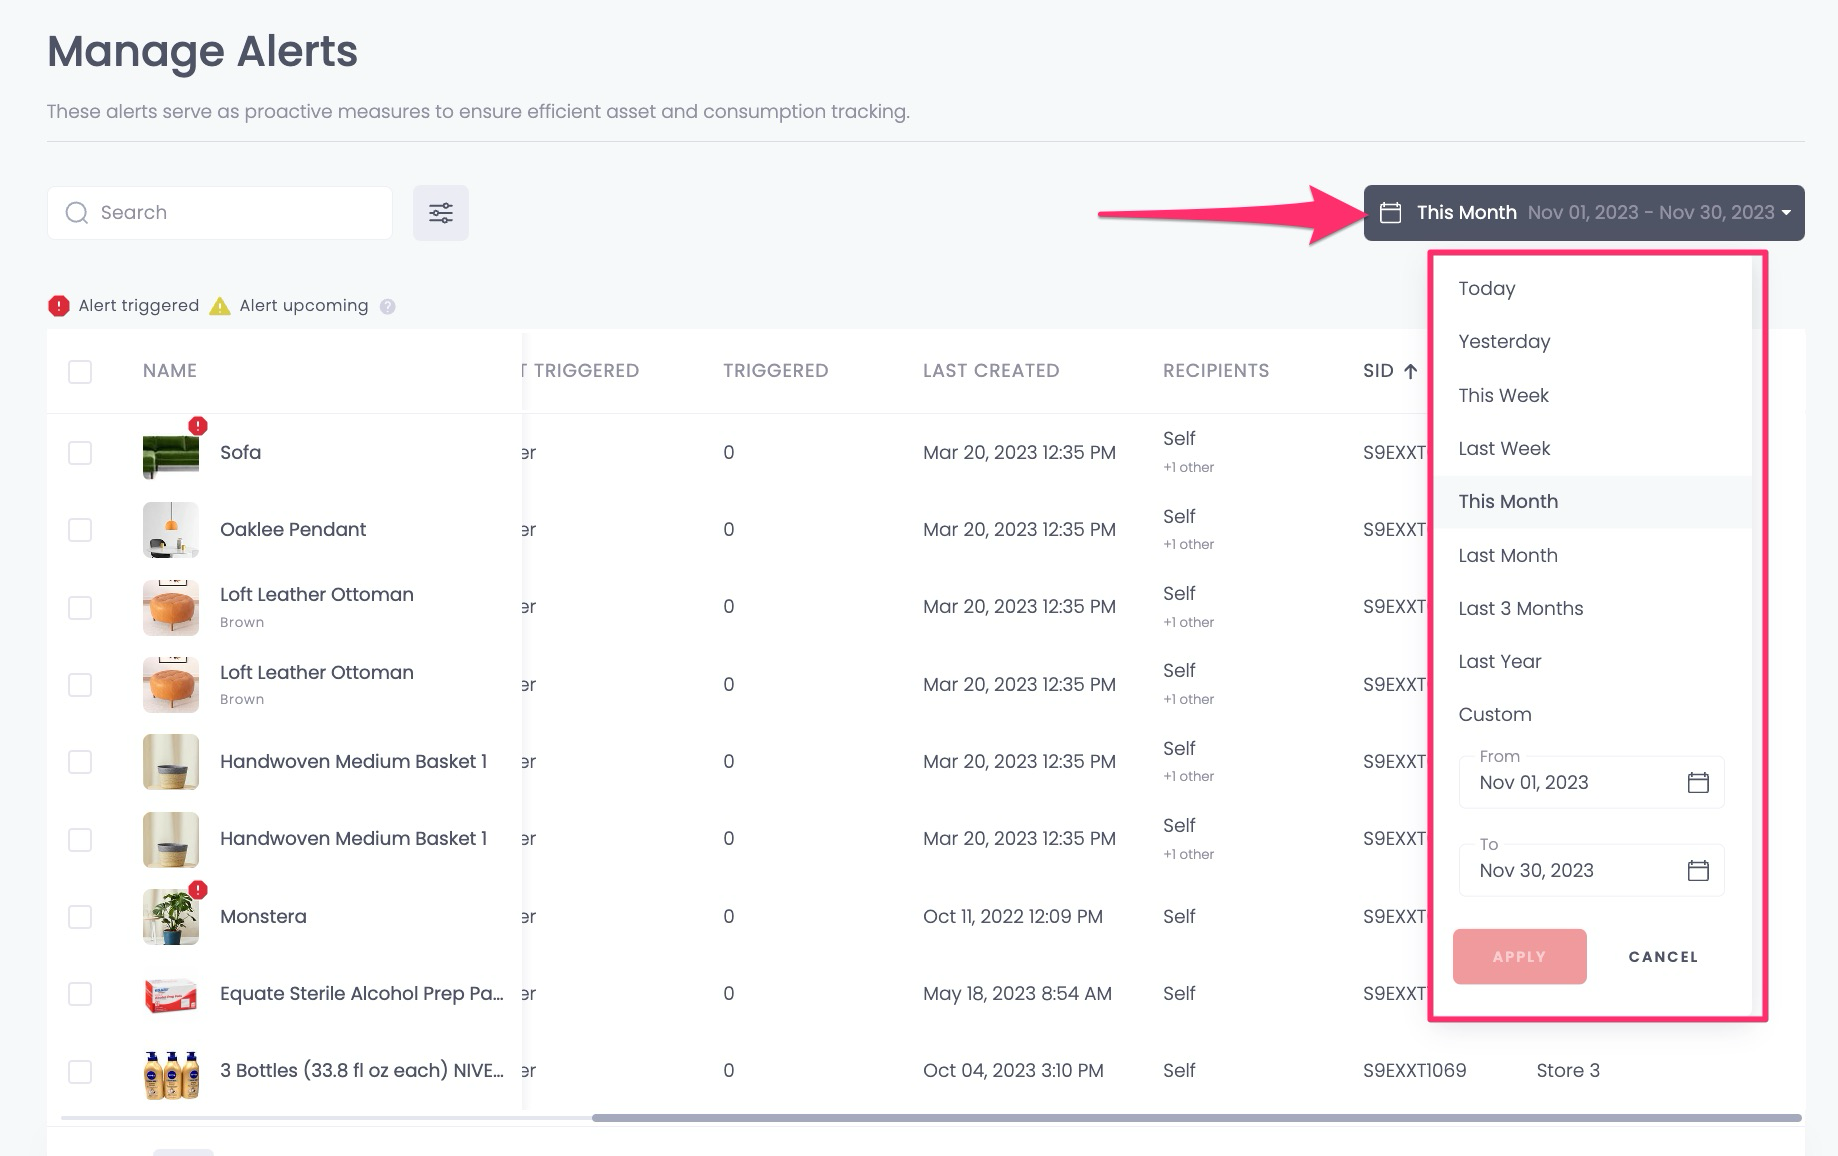Click the yellow Alert upcoming warning icon

point(220,306)
